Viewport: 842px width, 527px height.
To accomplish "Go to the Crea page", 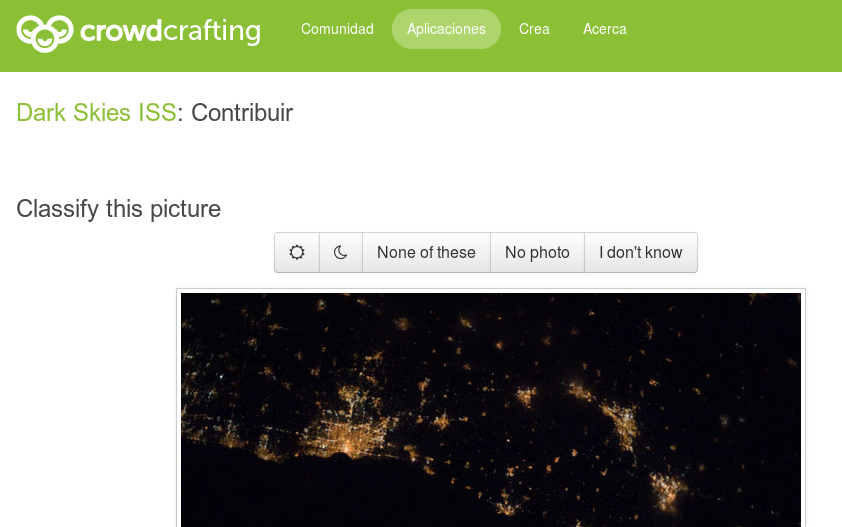I will pos(534,29).
